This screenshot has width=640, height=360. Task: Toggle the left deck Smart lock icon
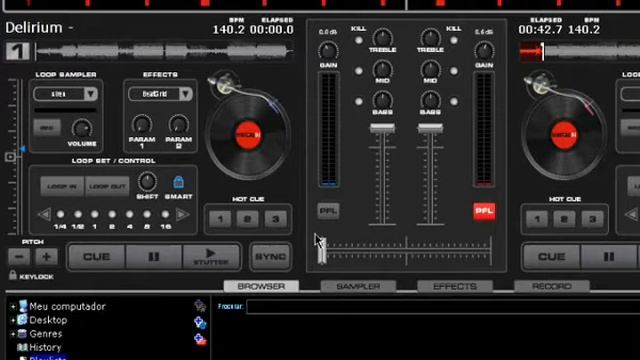[x=178, y=182]
